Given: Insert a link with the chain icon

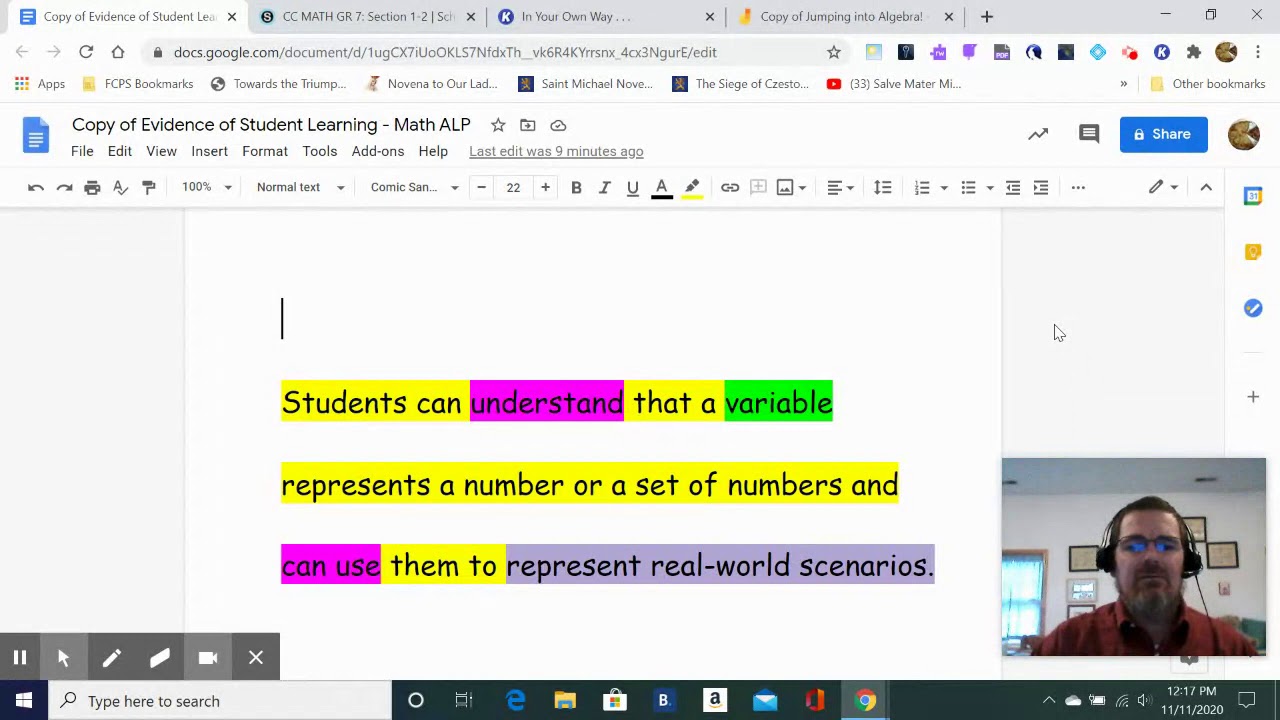Looking at the screenshot, I should click(x=730, y=187).
